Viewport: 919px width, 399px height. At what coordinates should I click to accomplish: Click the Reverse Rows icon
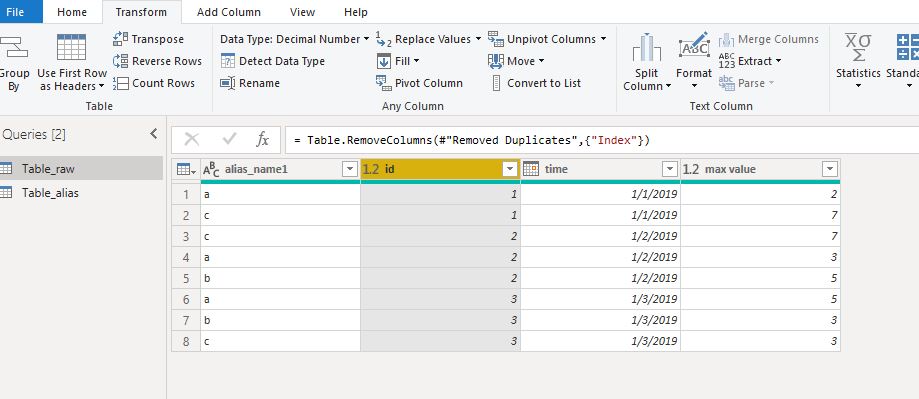click(120, 61)
